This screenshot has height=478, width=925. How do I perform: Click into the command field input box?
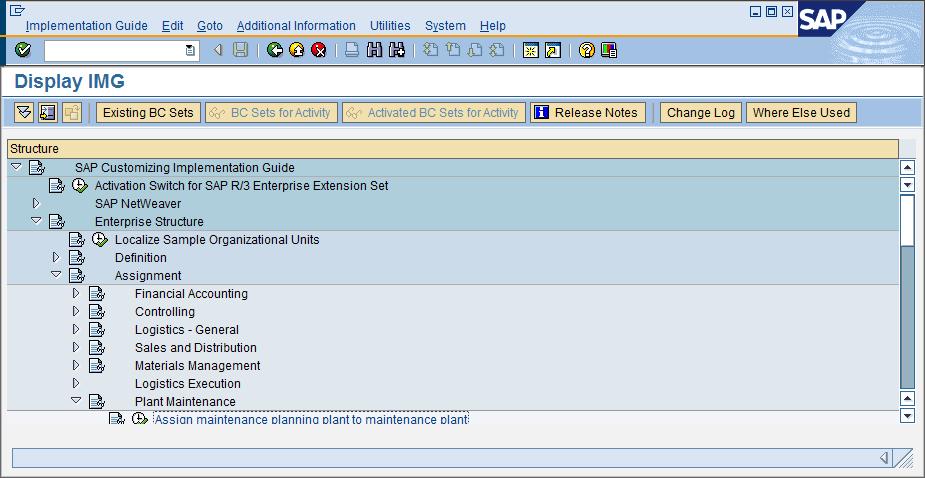(114, 51)
